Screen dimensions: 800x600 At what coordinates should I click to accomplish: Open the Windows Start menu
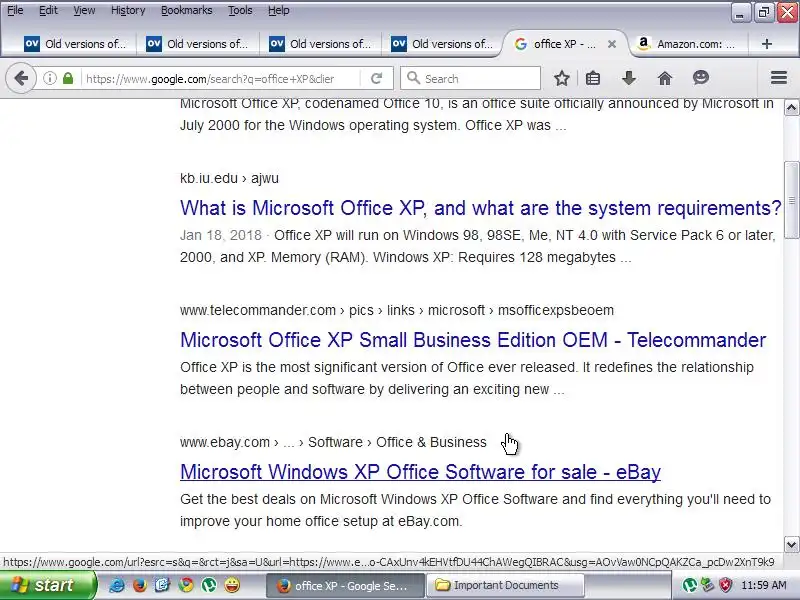47,585
